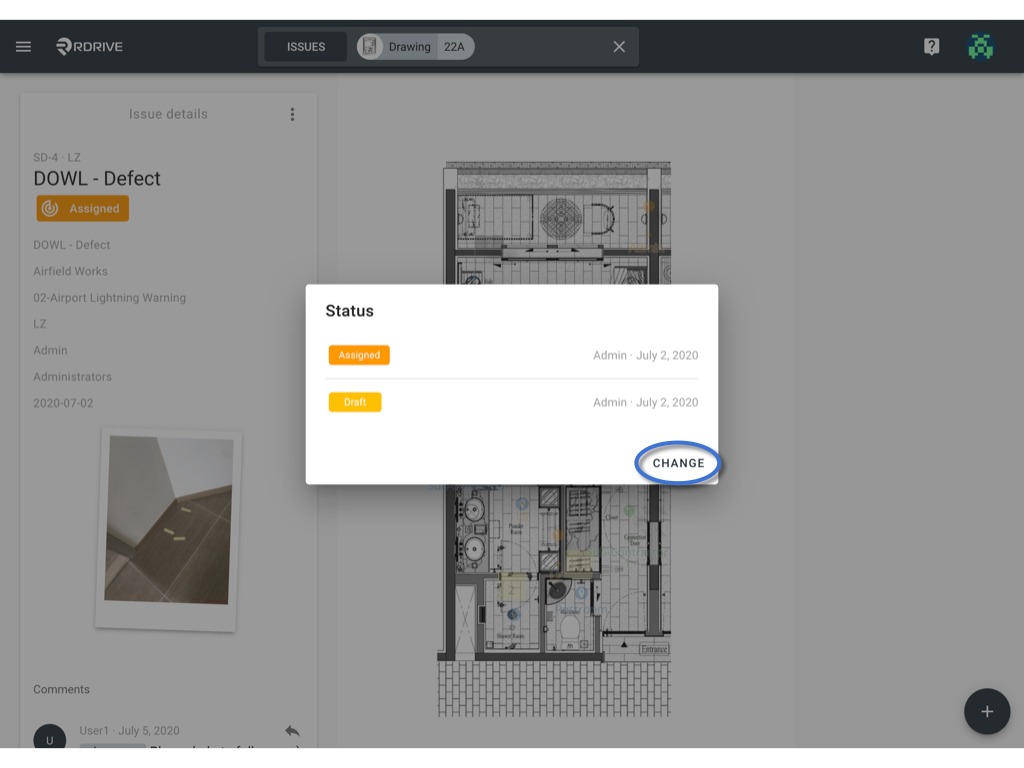1024x768 pixels.
Task: Click the RDRIVE logo
Action: [x=89, y=46]
